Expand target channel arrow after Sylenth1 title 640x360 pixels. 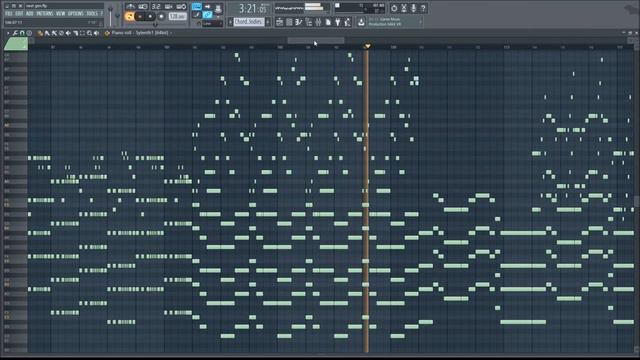(171, 33)
